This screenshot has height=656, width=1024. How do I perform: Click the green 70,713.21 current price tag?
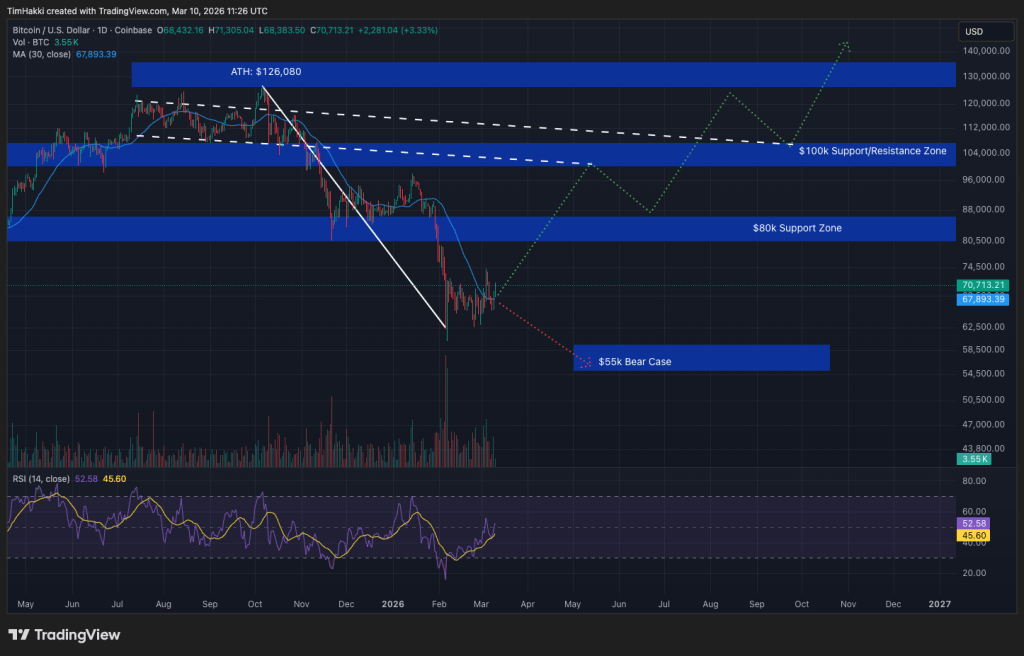click(x=983, y=285)
